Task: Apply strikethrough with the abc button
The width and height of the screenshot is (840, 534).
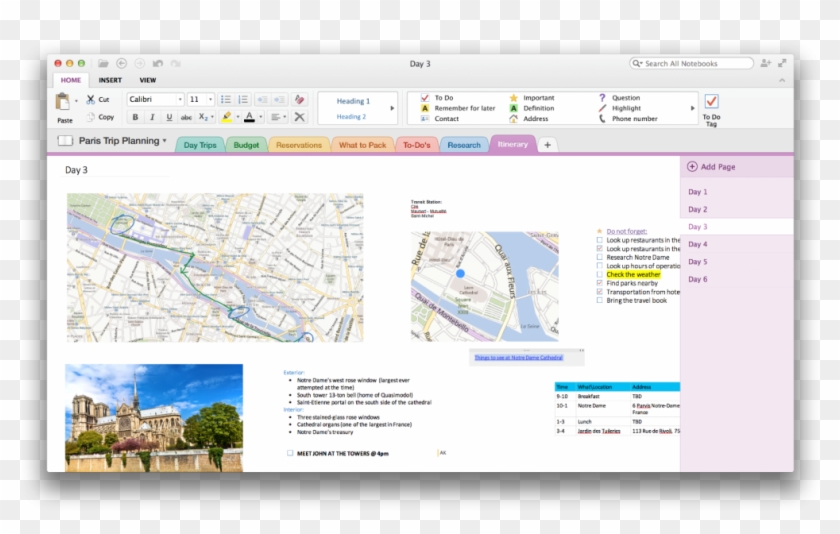Action: pos(186,117)
